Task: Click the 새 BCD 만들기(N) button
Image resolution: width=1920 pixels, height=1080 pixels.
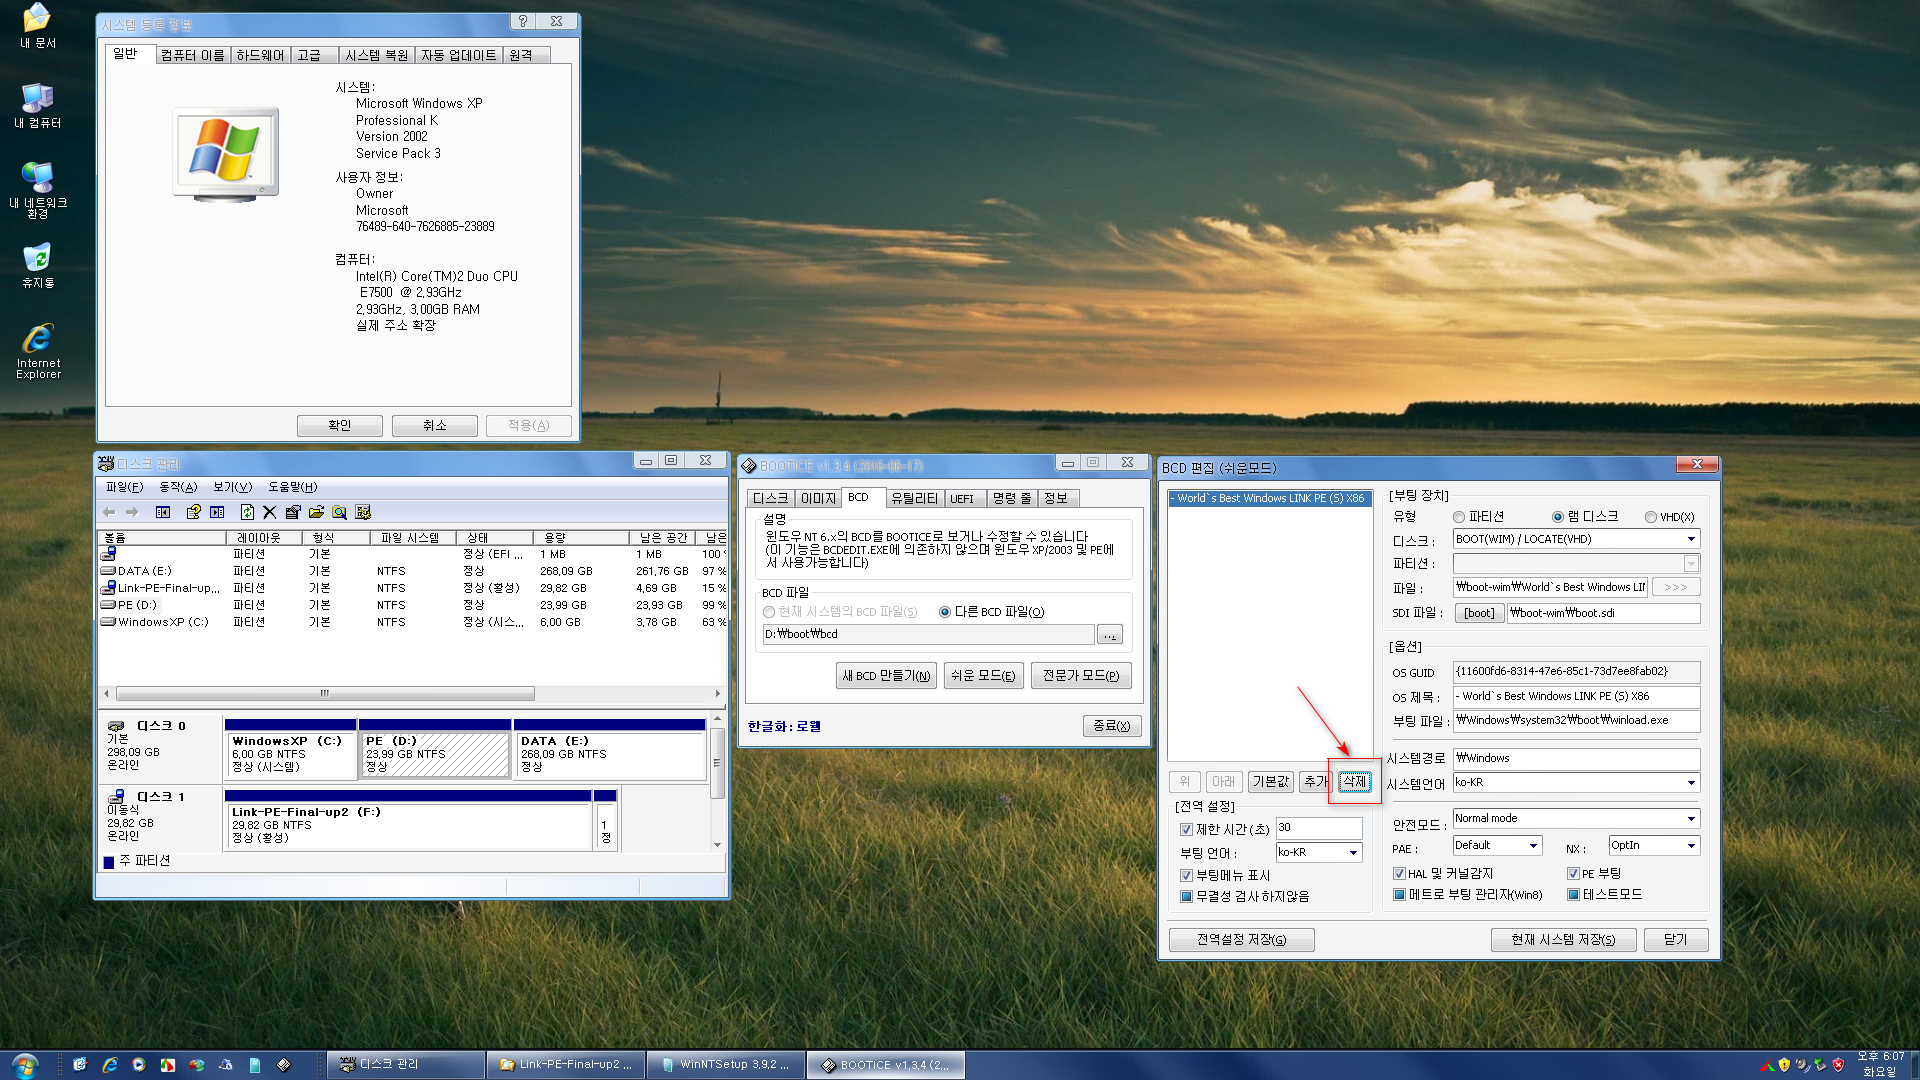Action: (x=886, y=676)
